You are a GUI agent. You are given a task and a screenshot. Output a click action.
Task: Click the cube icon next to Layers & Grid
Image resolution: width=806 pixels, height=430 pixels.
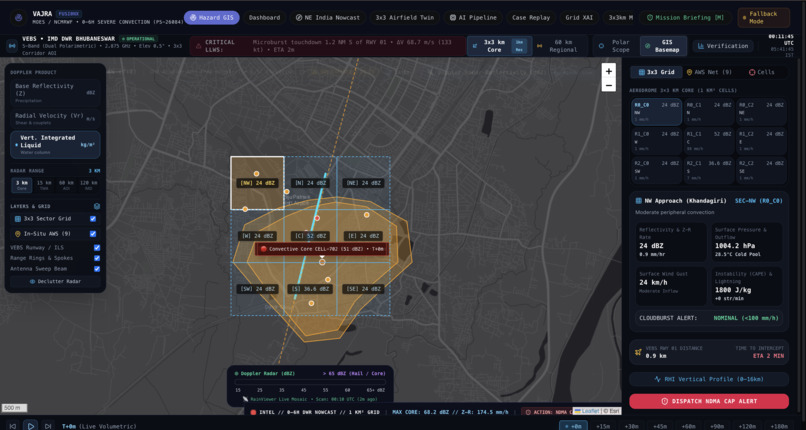tap(97, 206)
